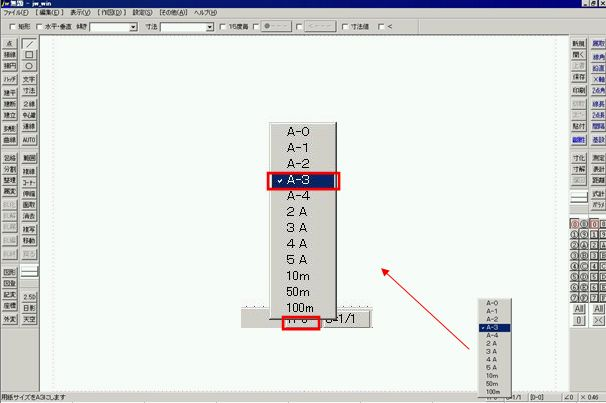Viewport: 606px width, 403px height.
Task: Enable the 矩形 checkbox
Action: pyautogui.click(x=10, y=27)
